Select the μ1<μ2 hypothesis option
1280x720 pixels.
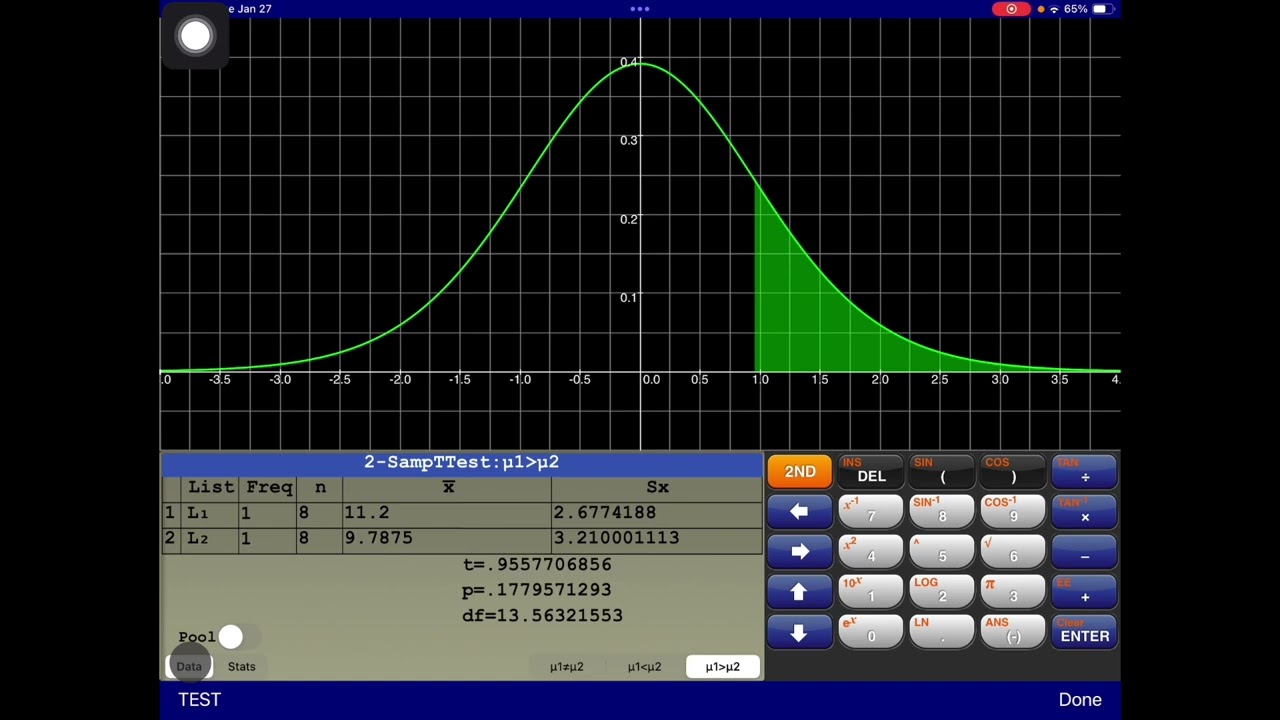(x=644, y=666)
